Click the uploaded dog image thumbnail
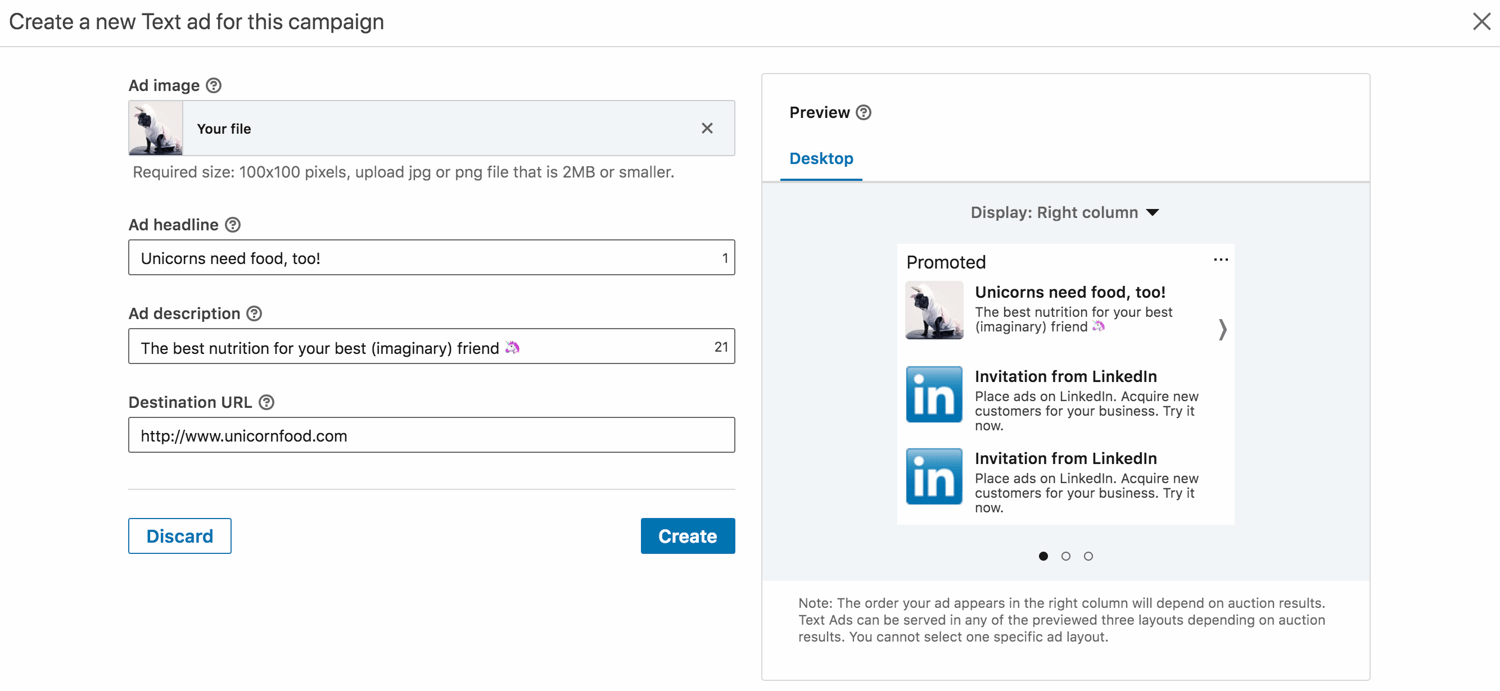 point(156,128)
